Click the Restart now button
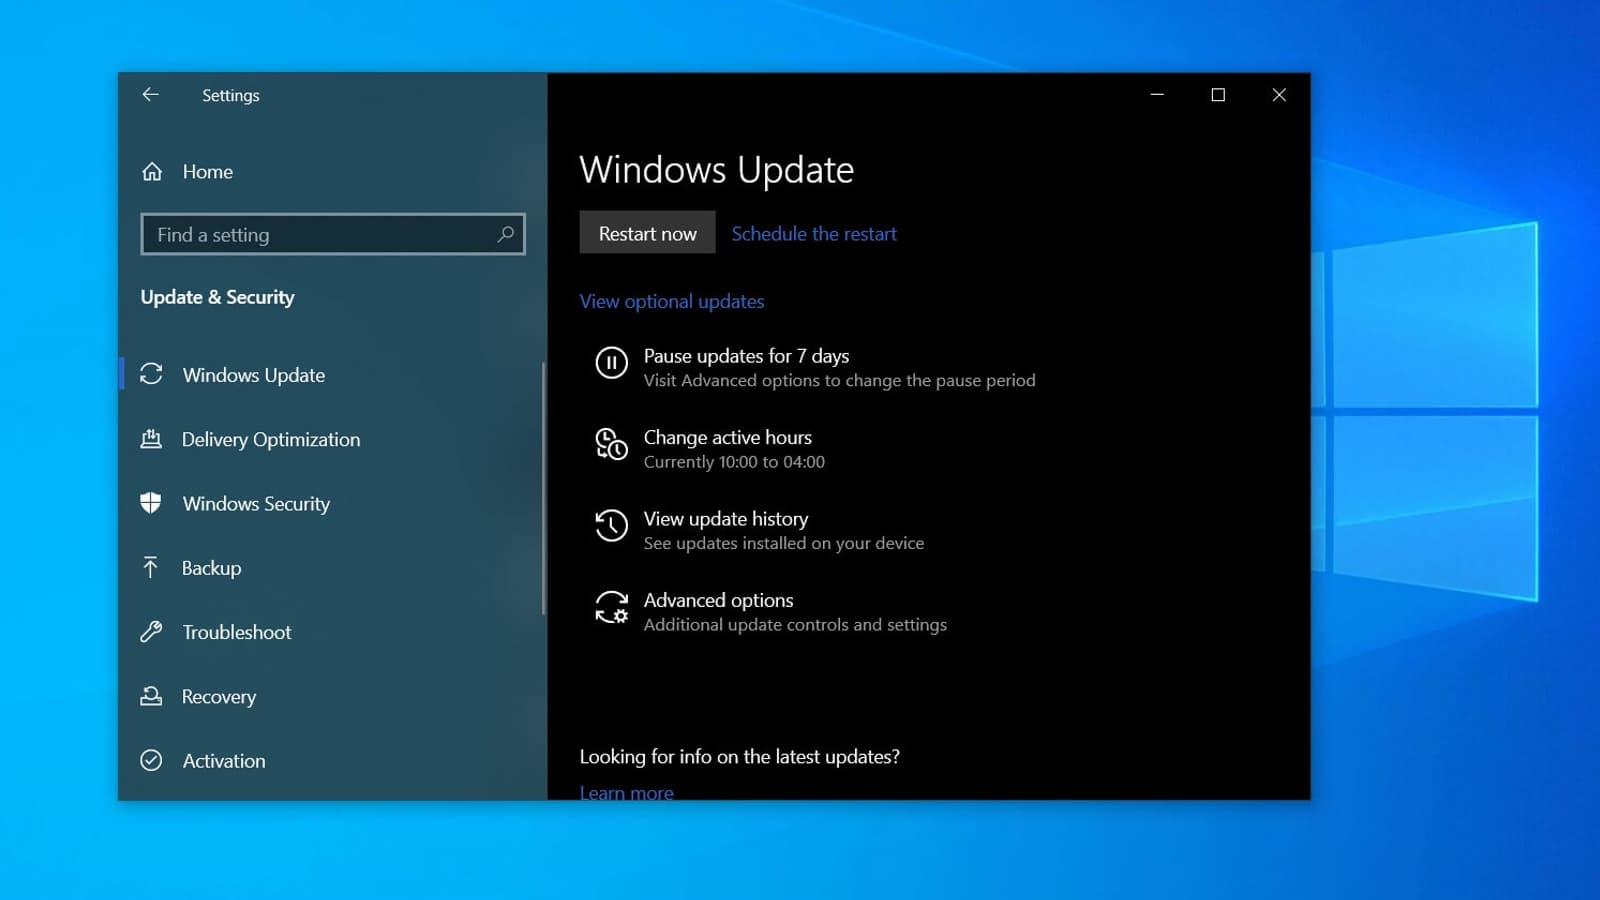The height and width of the screenshot is (900, 1600). tap(648, 233)
